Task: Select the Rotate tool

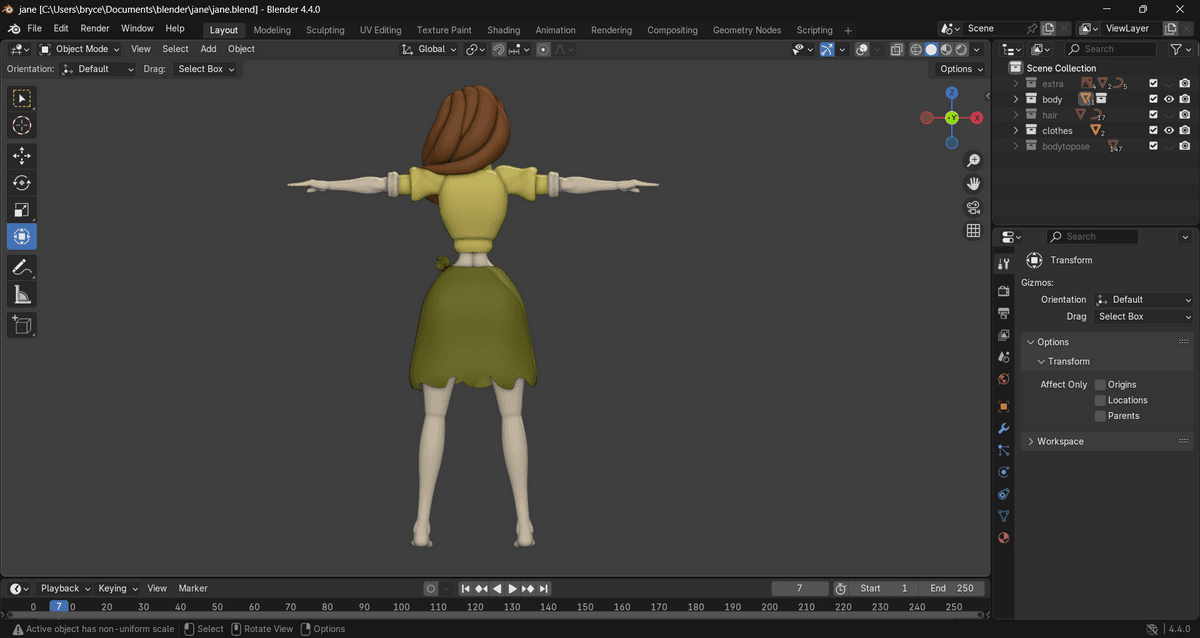Action: coord(21,183)
